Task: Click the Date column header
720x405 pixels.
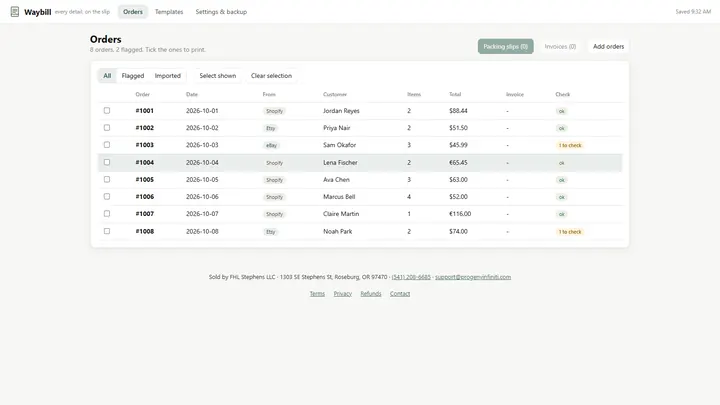Action: [x=192, y=94]
